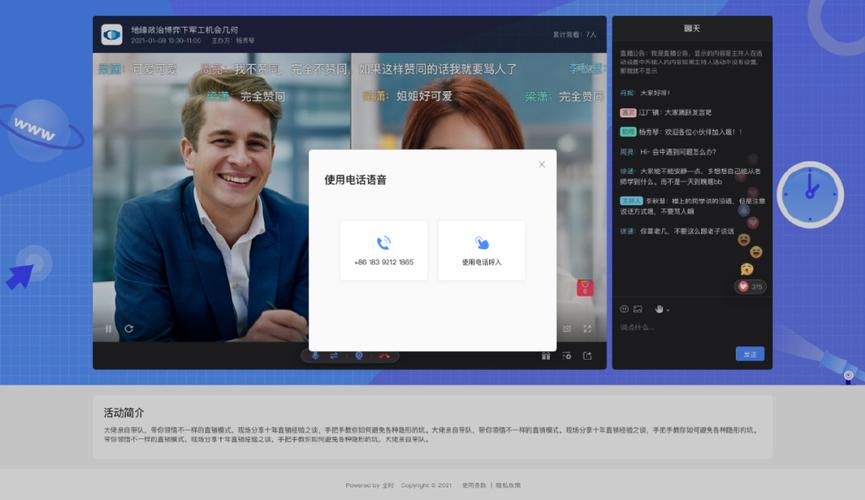Image resolution: width=865 pixels, height=500 pixels.
Task: Pause the live video playback
Action: coord(108,328)
